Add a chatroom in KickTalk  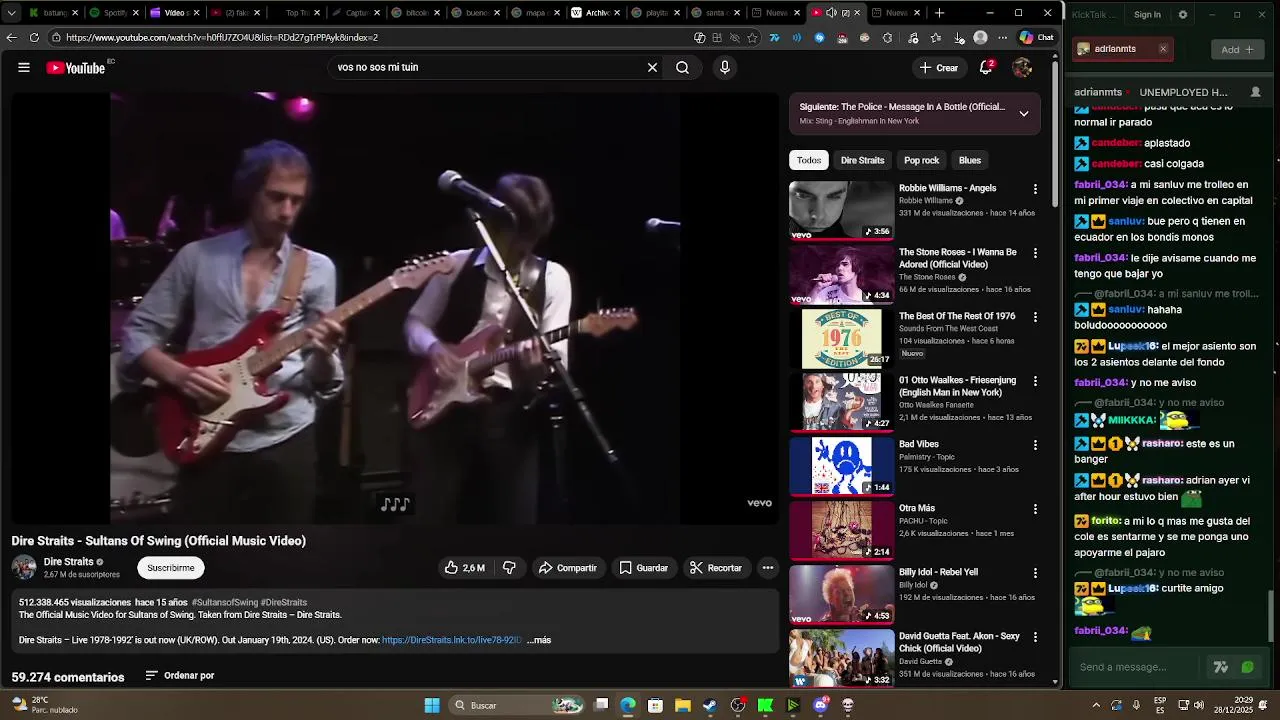pos(1237,49)
